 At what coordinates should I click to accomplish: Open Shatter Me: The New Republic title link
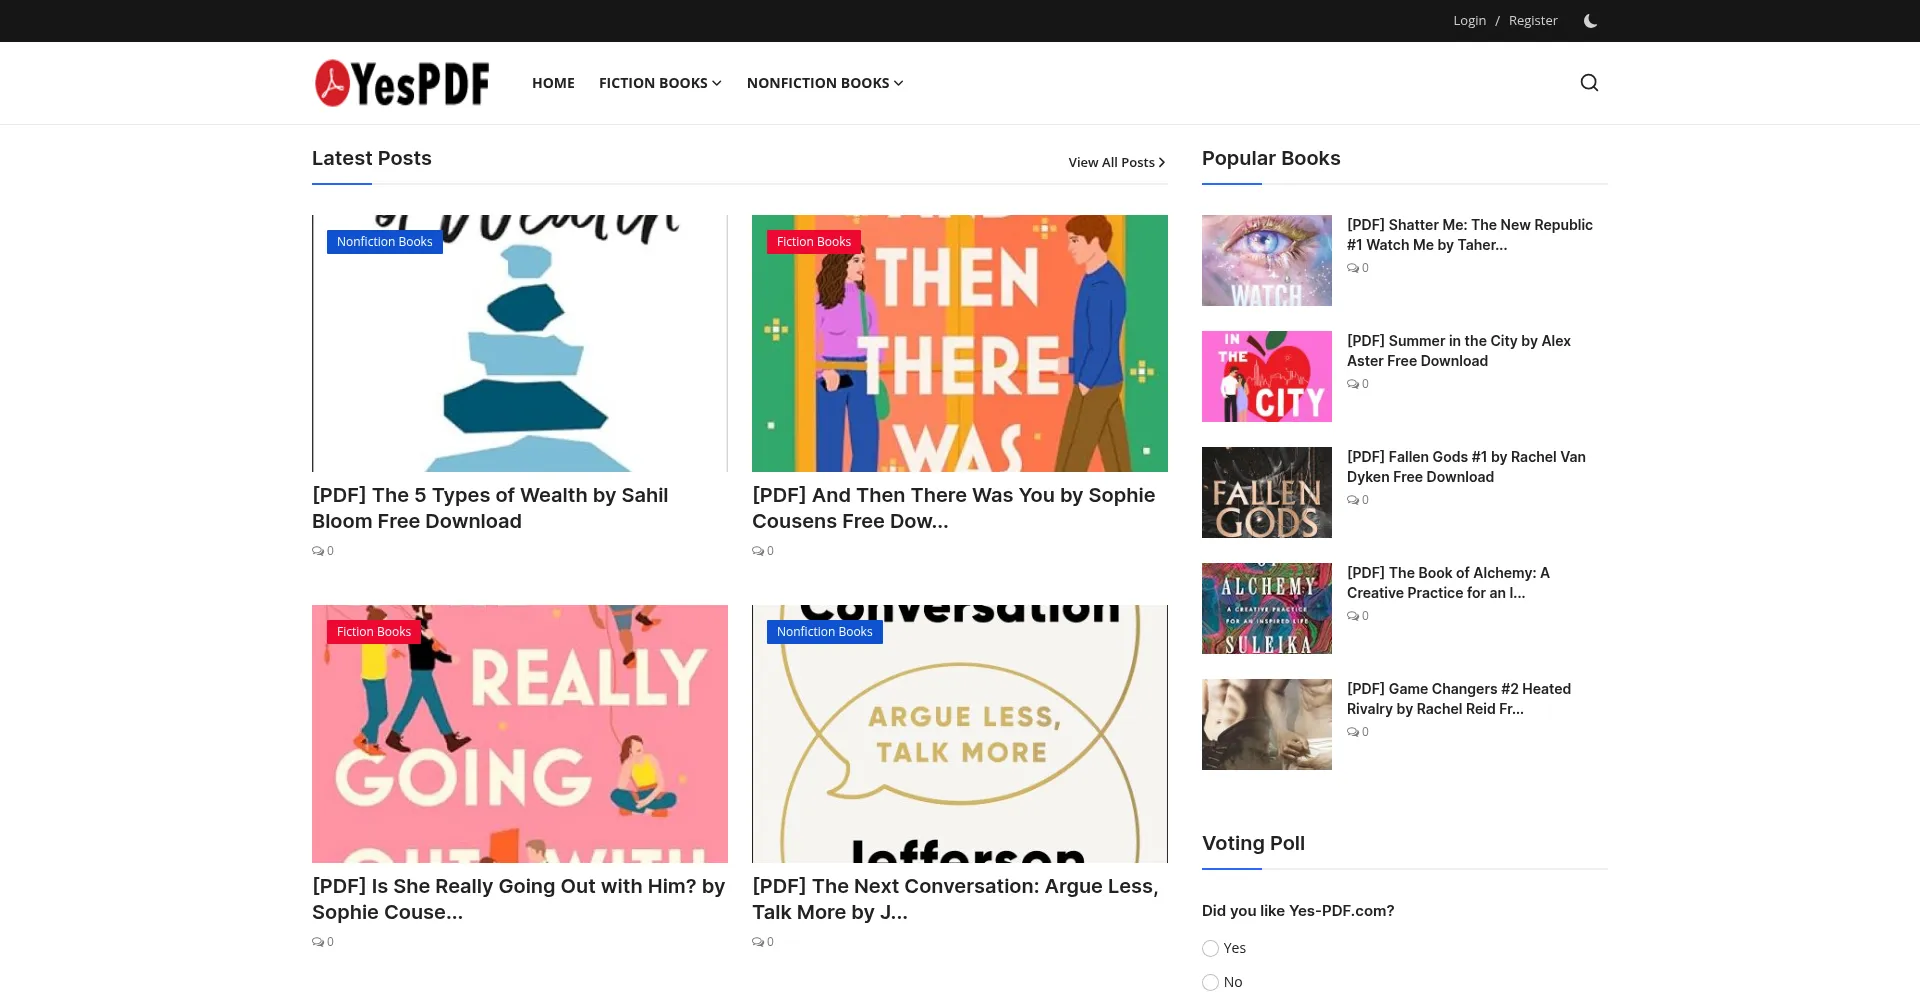point(1470,235)
